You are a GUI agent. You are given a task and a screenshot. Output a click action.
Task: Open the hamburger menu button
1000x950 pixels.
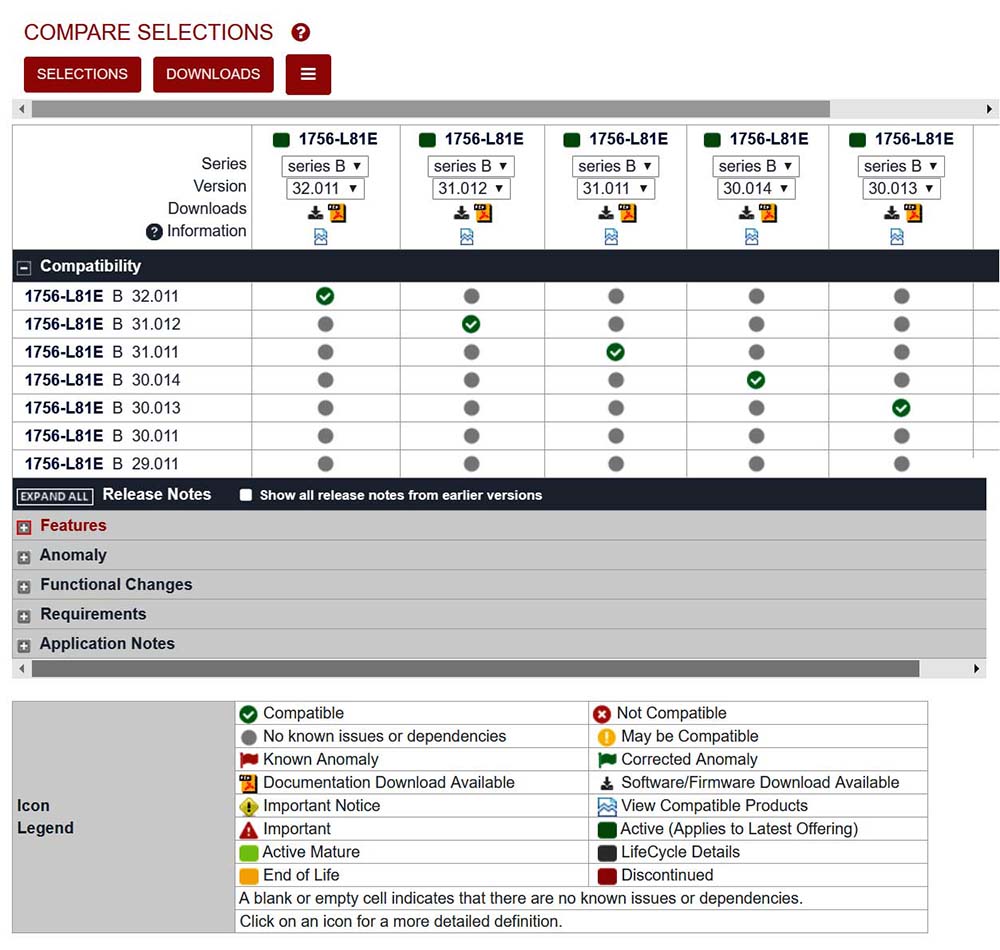(x=308, y=75)
